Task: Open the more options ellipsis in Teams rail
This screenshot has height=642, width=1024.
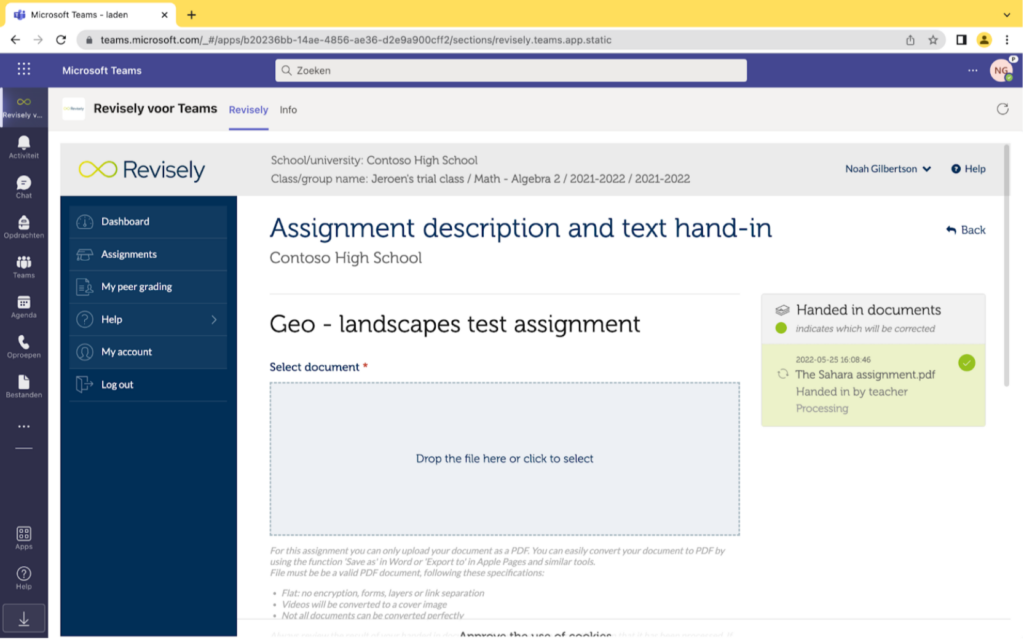Action: pos(23,428)
